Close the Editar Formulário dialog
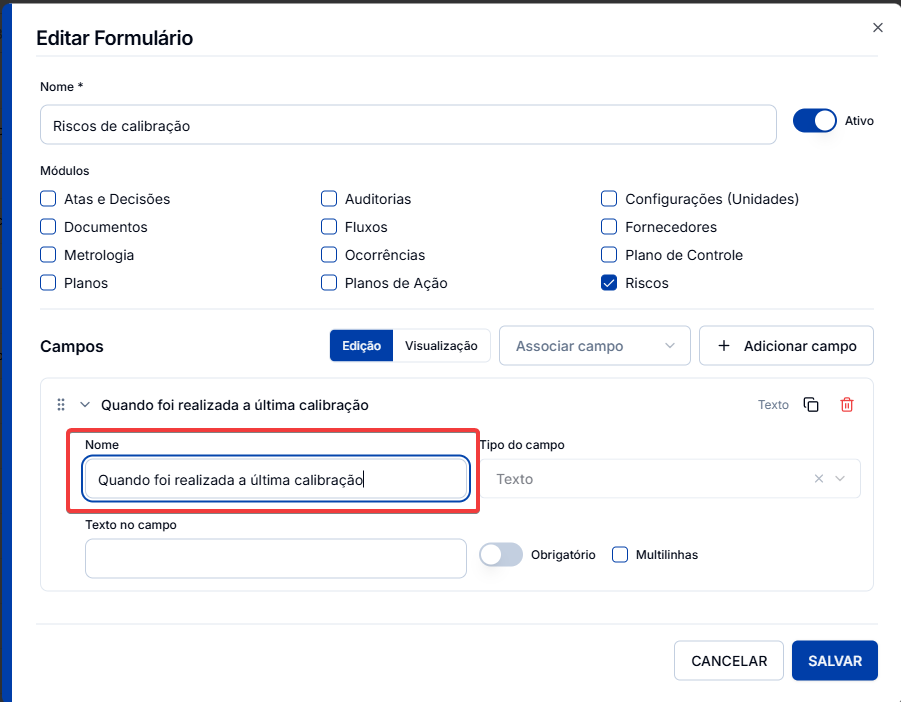The width and height of the screenshot is (901, 702). 877,28
